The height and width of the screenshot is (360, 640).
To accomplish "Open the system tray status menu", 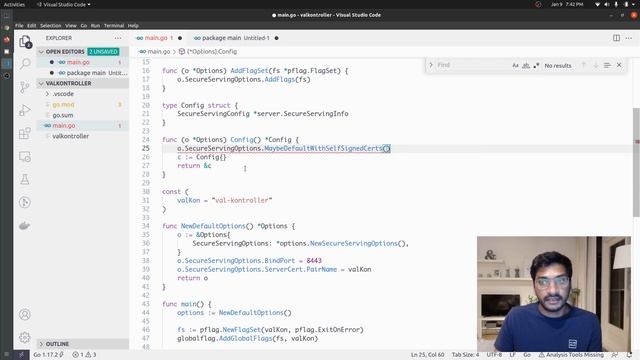I will coord(616,4).
